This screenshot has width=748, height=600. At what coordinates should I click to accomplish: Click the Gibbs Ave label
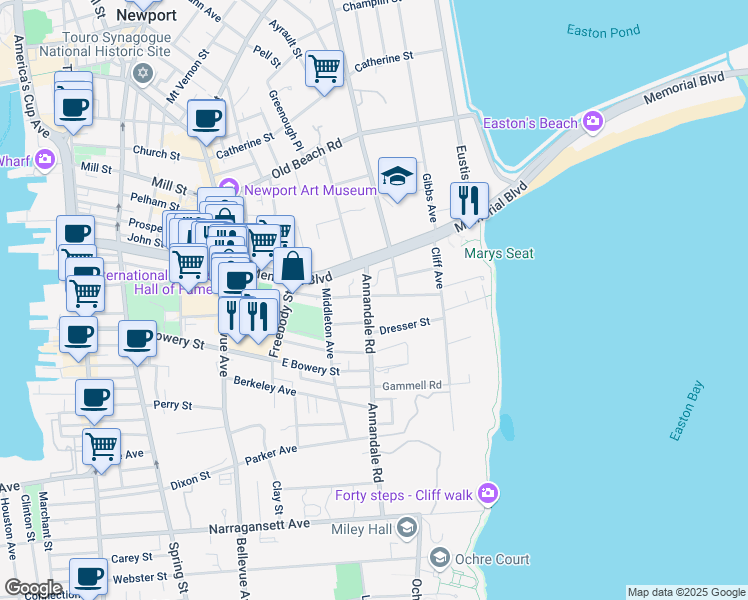[429, 197]
